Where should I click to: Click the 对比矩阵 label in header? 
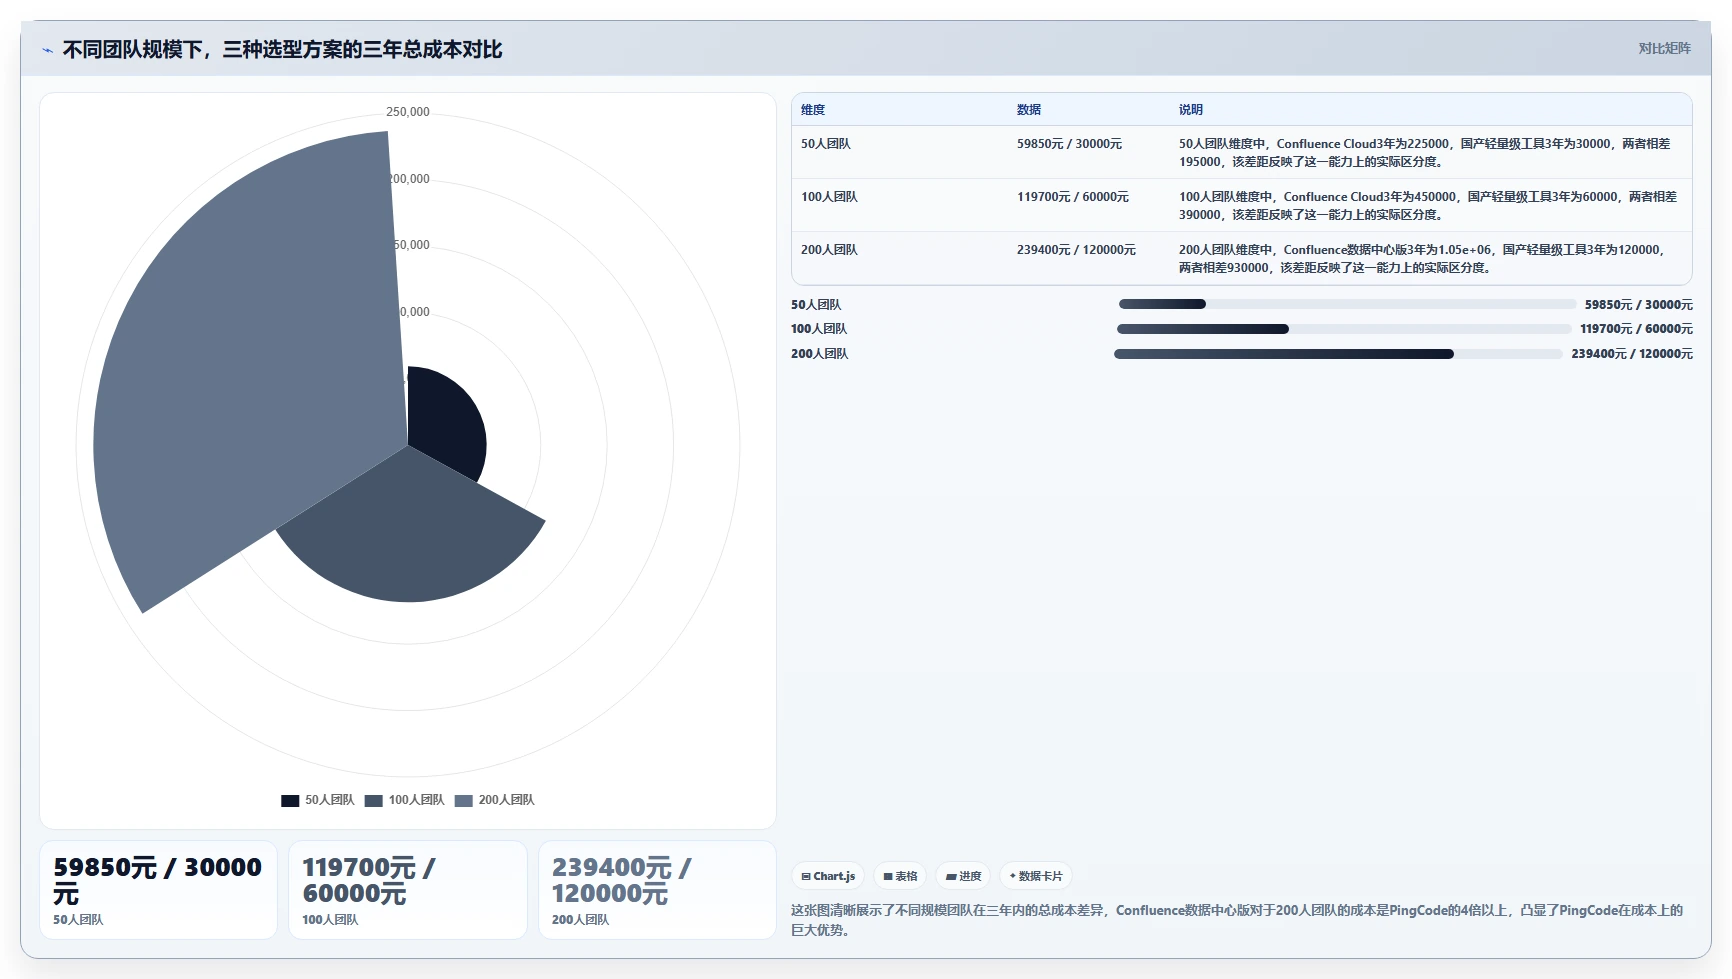click(1664, 48)
